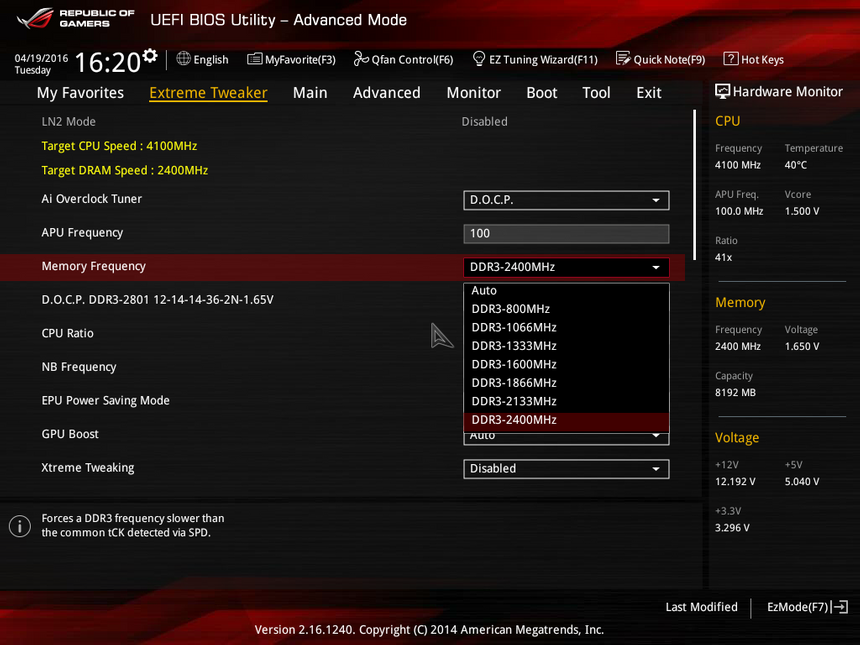Click the APU Frequency input field
This screenshot has width=860, height=645.
pos(566,233)
